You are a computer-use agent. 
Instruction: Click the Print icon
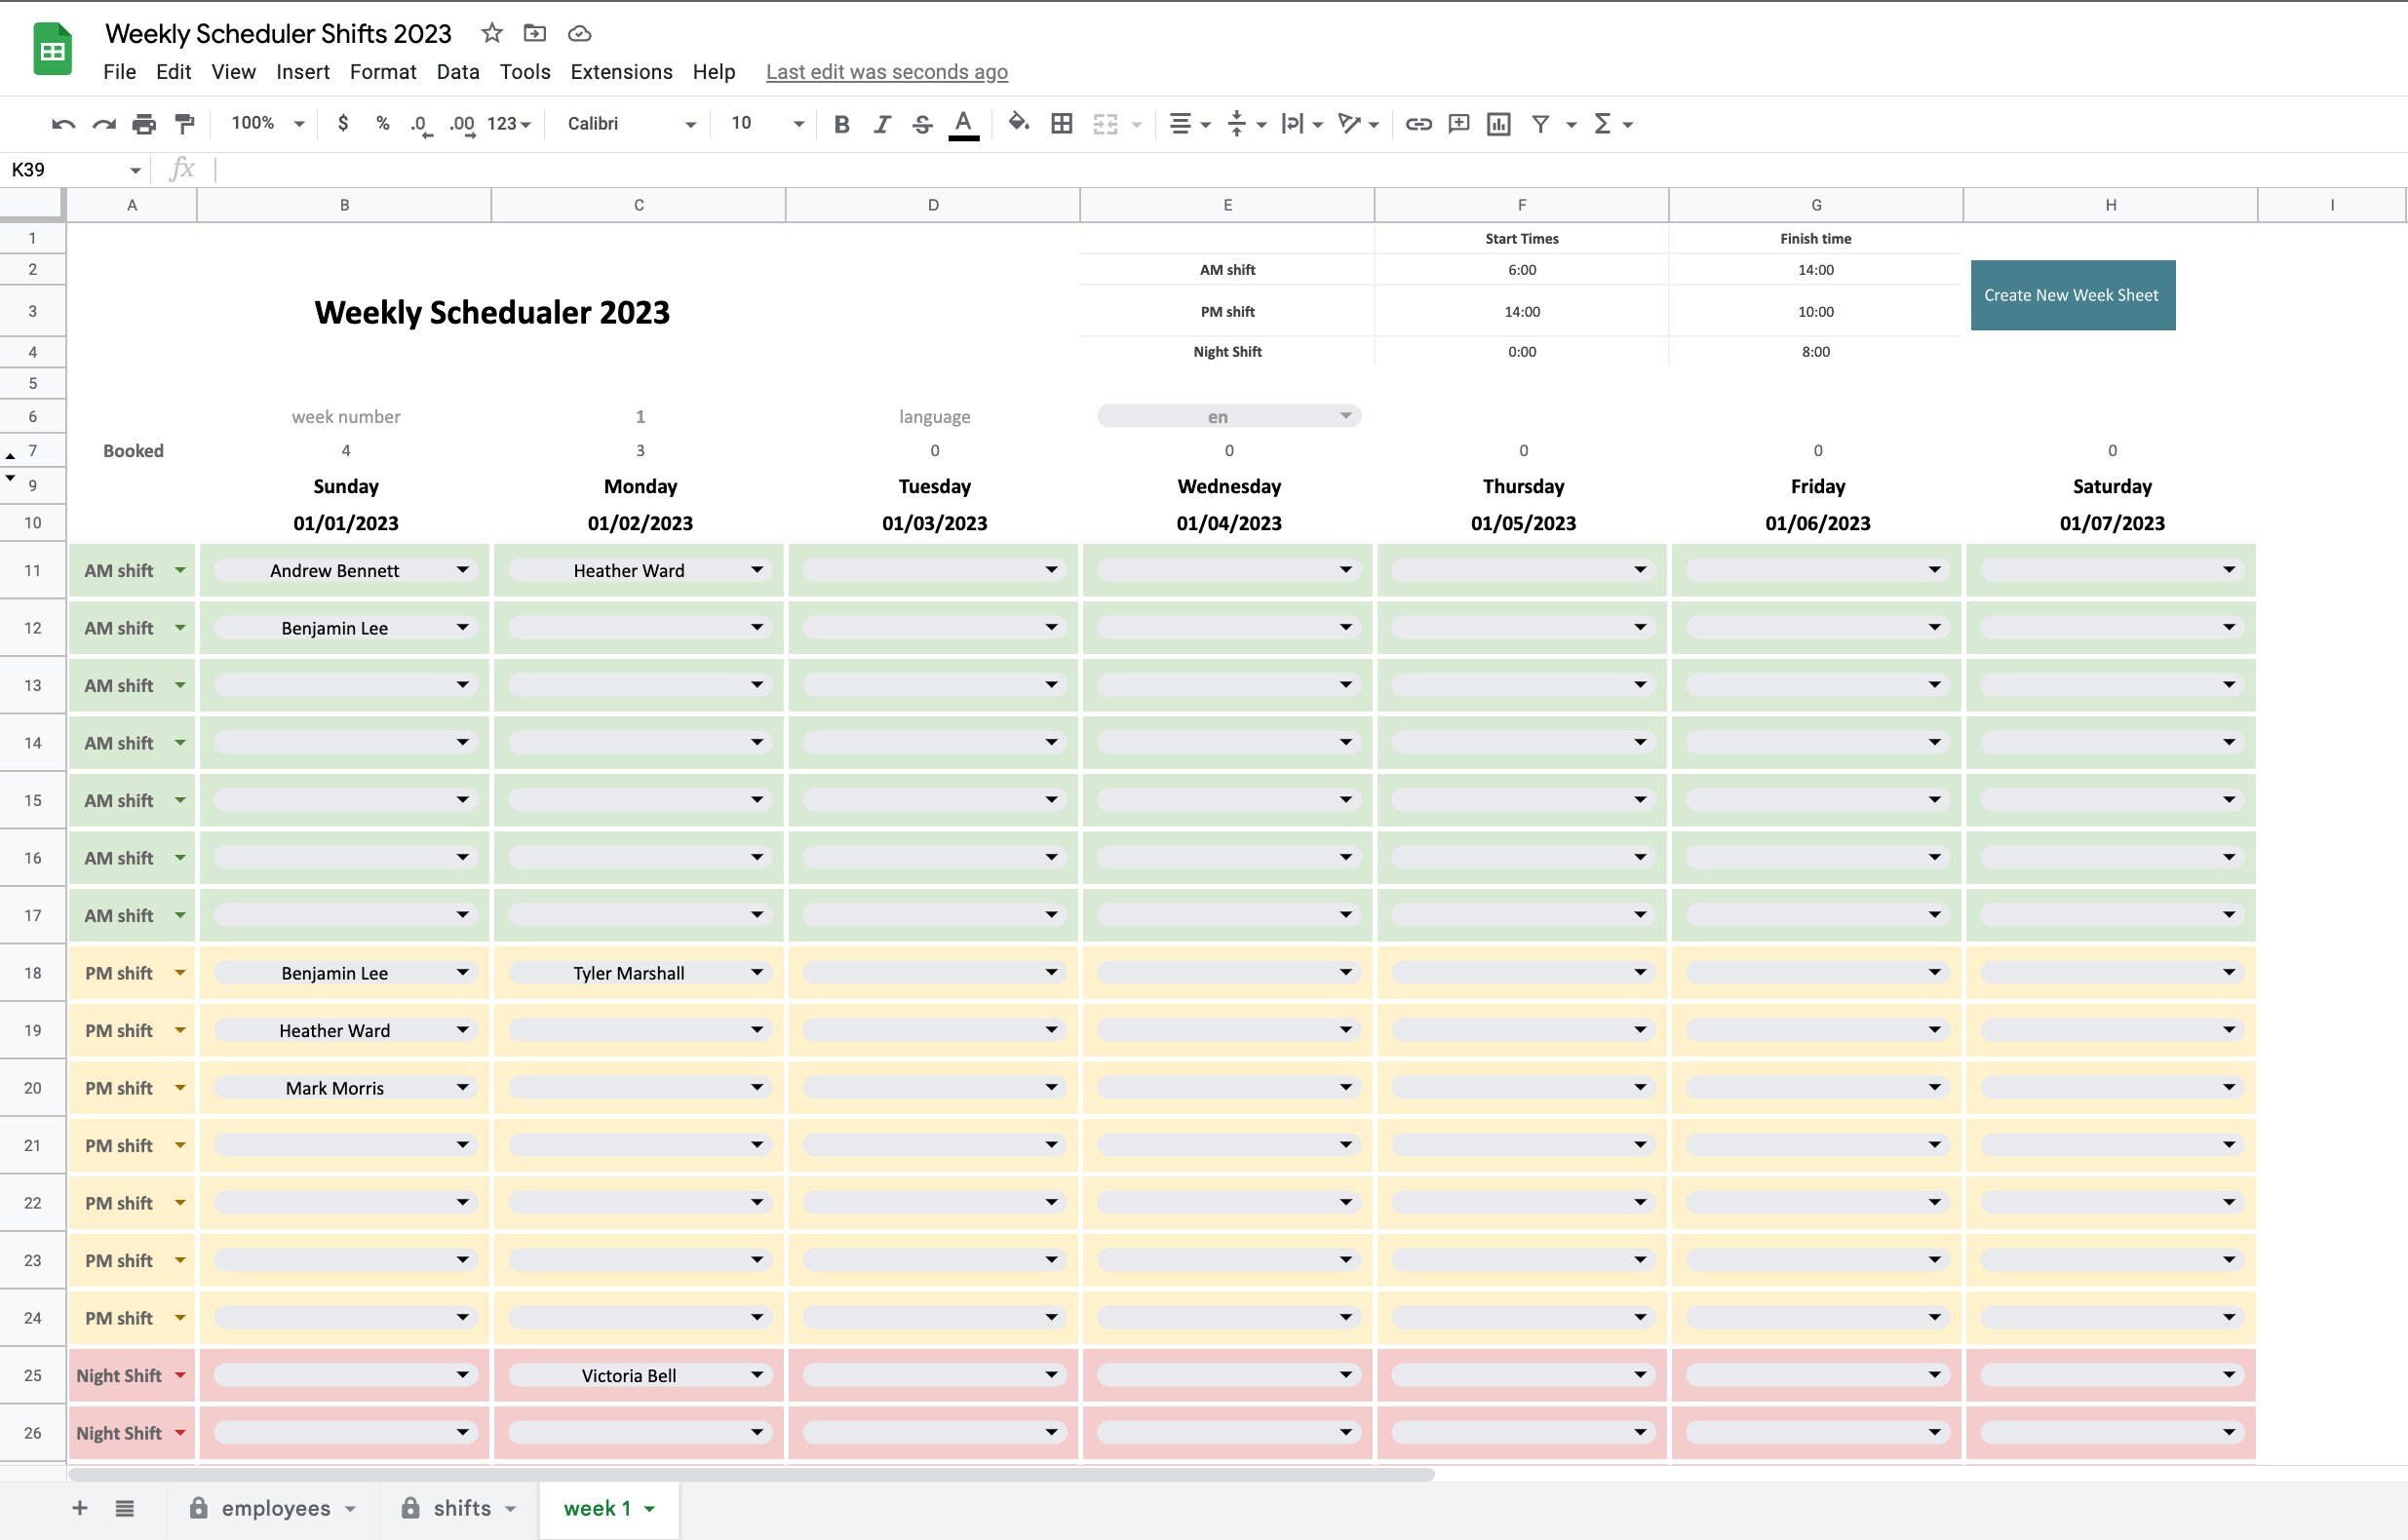(143, 123)
